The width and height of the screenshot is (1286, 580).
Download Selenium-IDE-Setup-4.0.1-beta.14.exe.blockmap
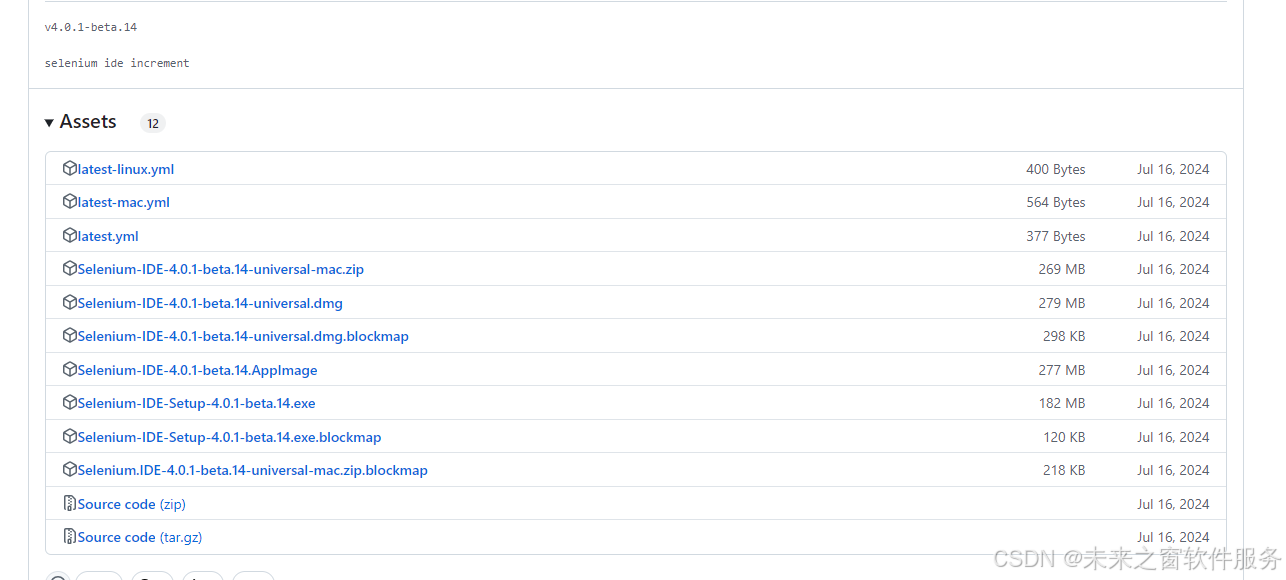230,437
